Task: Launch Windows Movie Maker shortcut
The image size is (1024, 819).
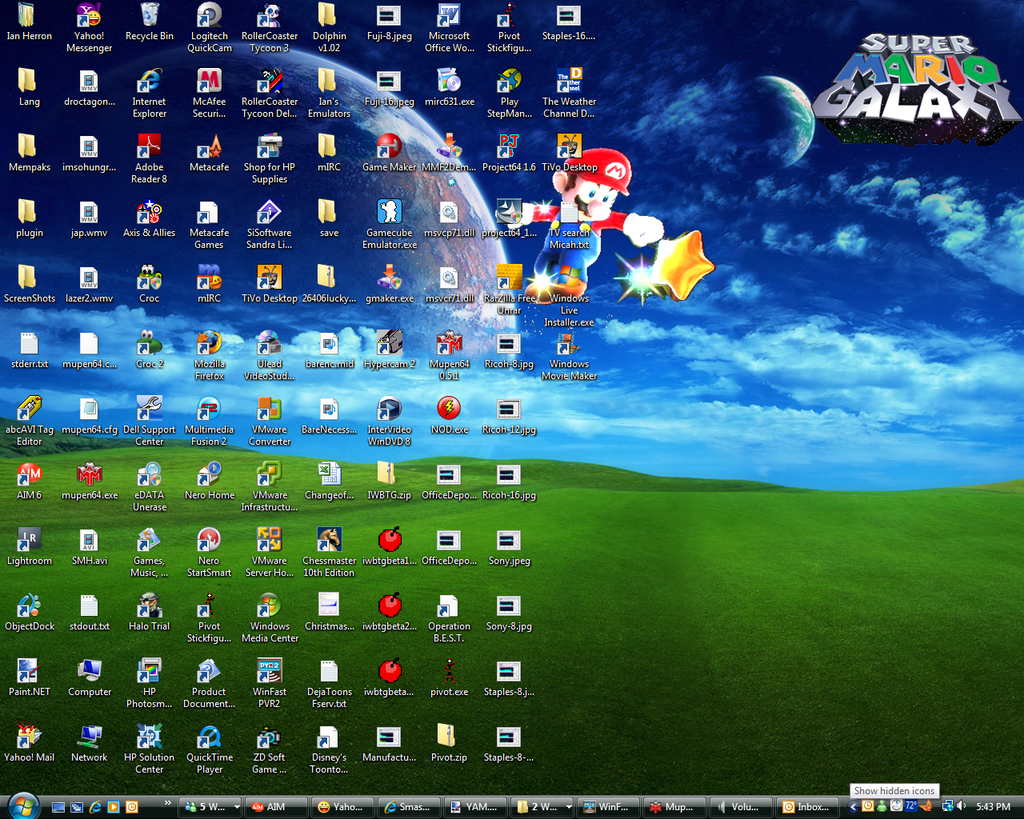Action: coord(569,356)
